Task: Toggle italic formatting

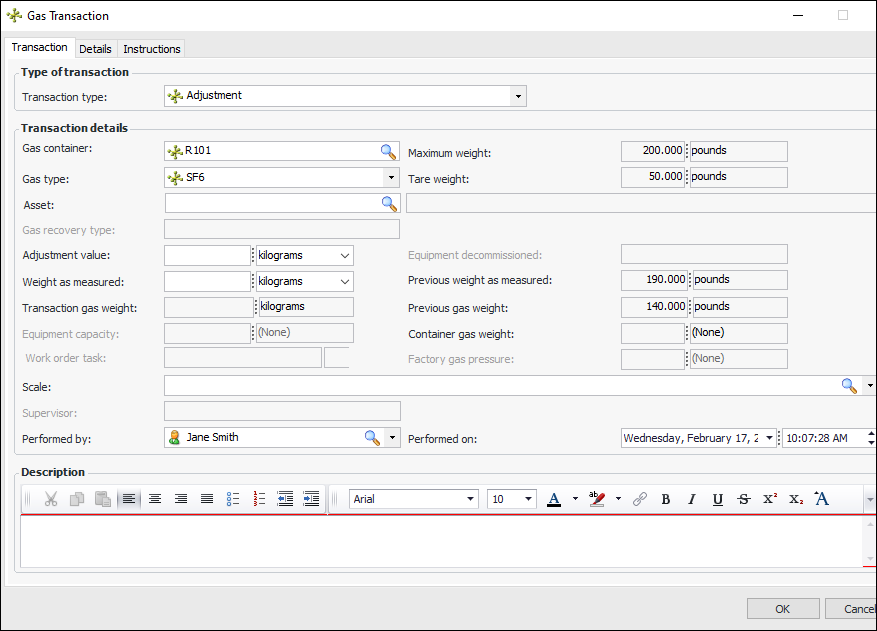Action: (691, 499)
